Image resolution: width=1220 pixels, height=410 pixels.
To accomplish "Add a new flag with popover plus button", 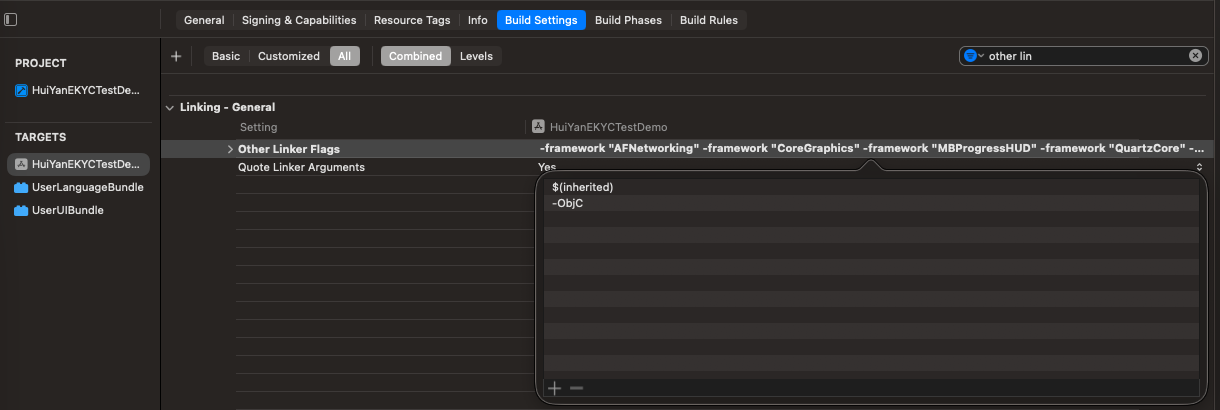I will click(555, 388).
